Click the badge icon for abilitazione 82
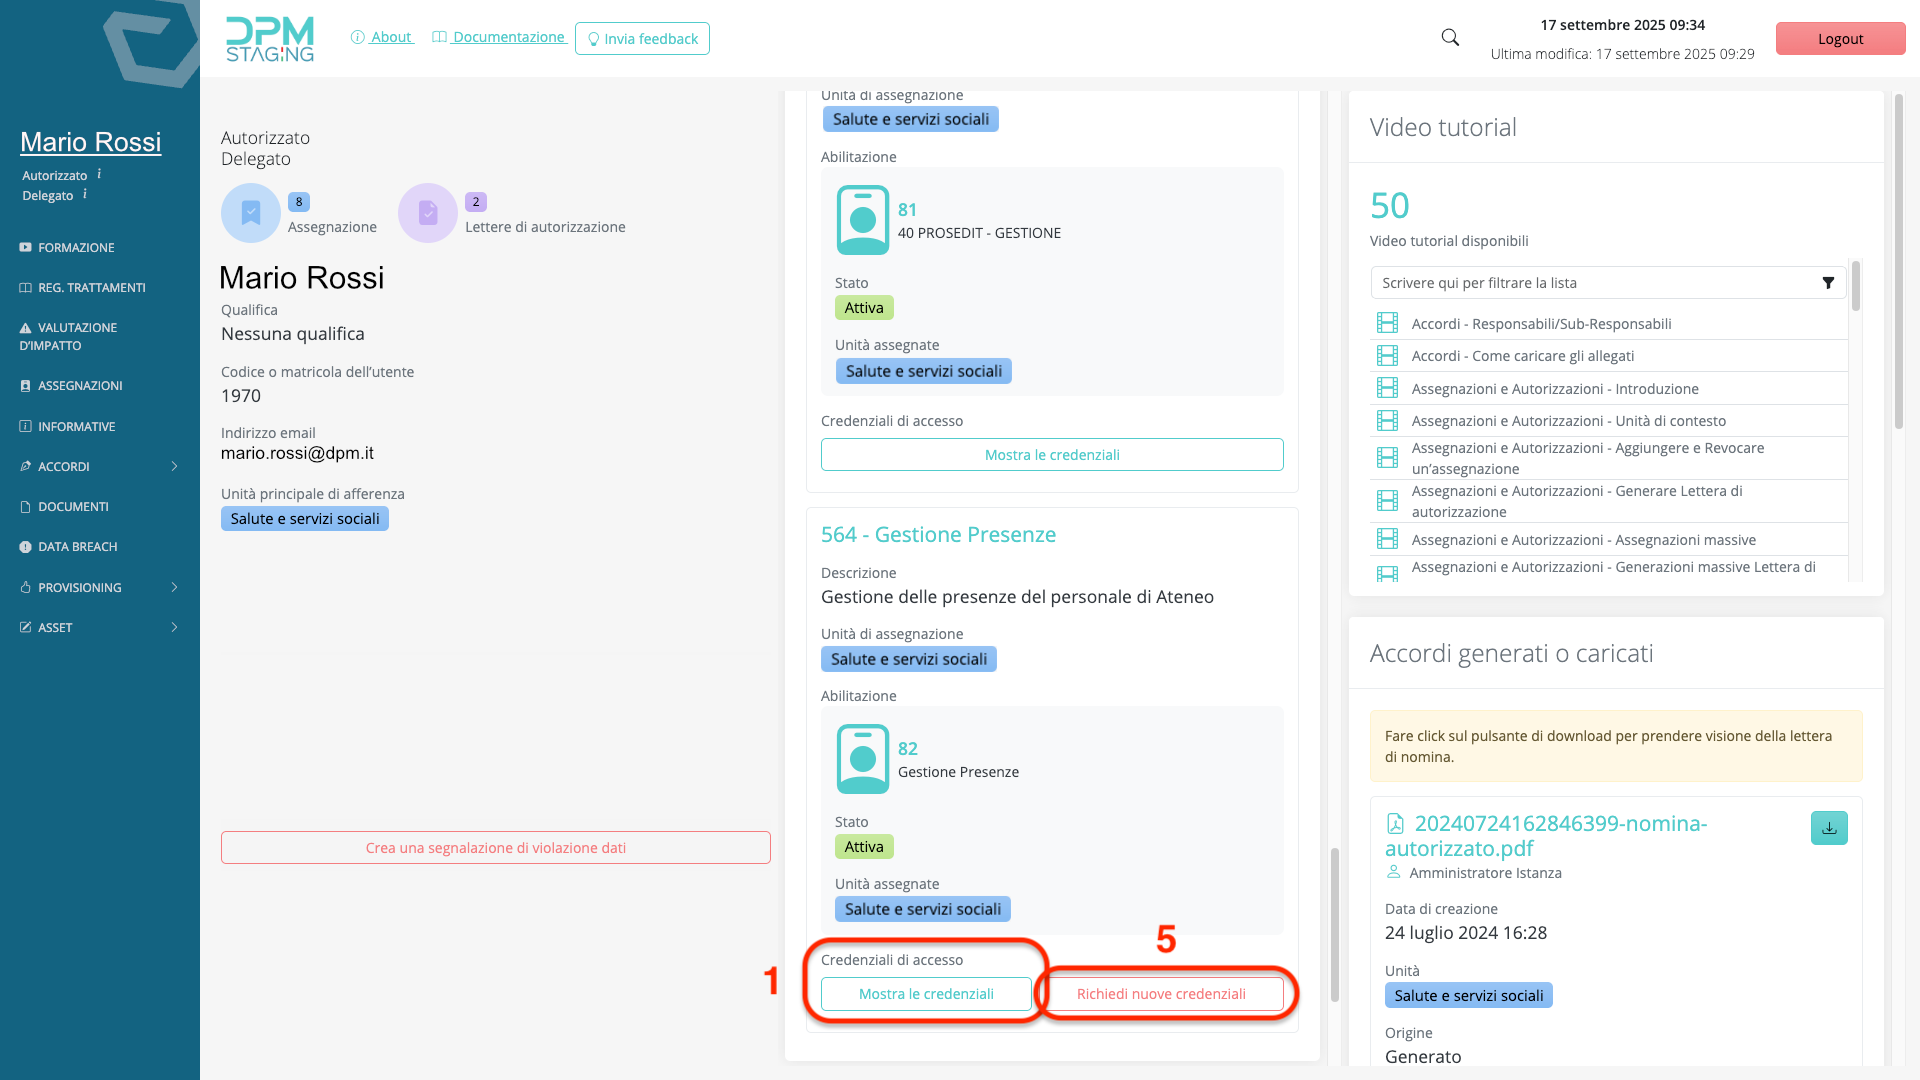This screenshot has width=1920, height=1080. coord(862,759)
